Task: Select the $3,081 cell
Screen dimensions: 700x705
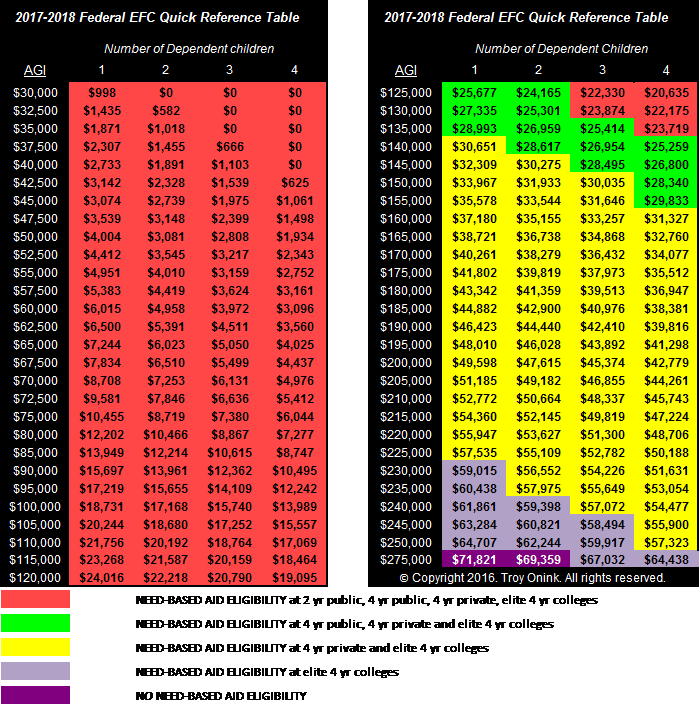Action: [x=166, y=236]
